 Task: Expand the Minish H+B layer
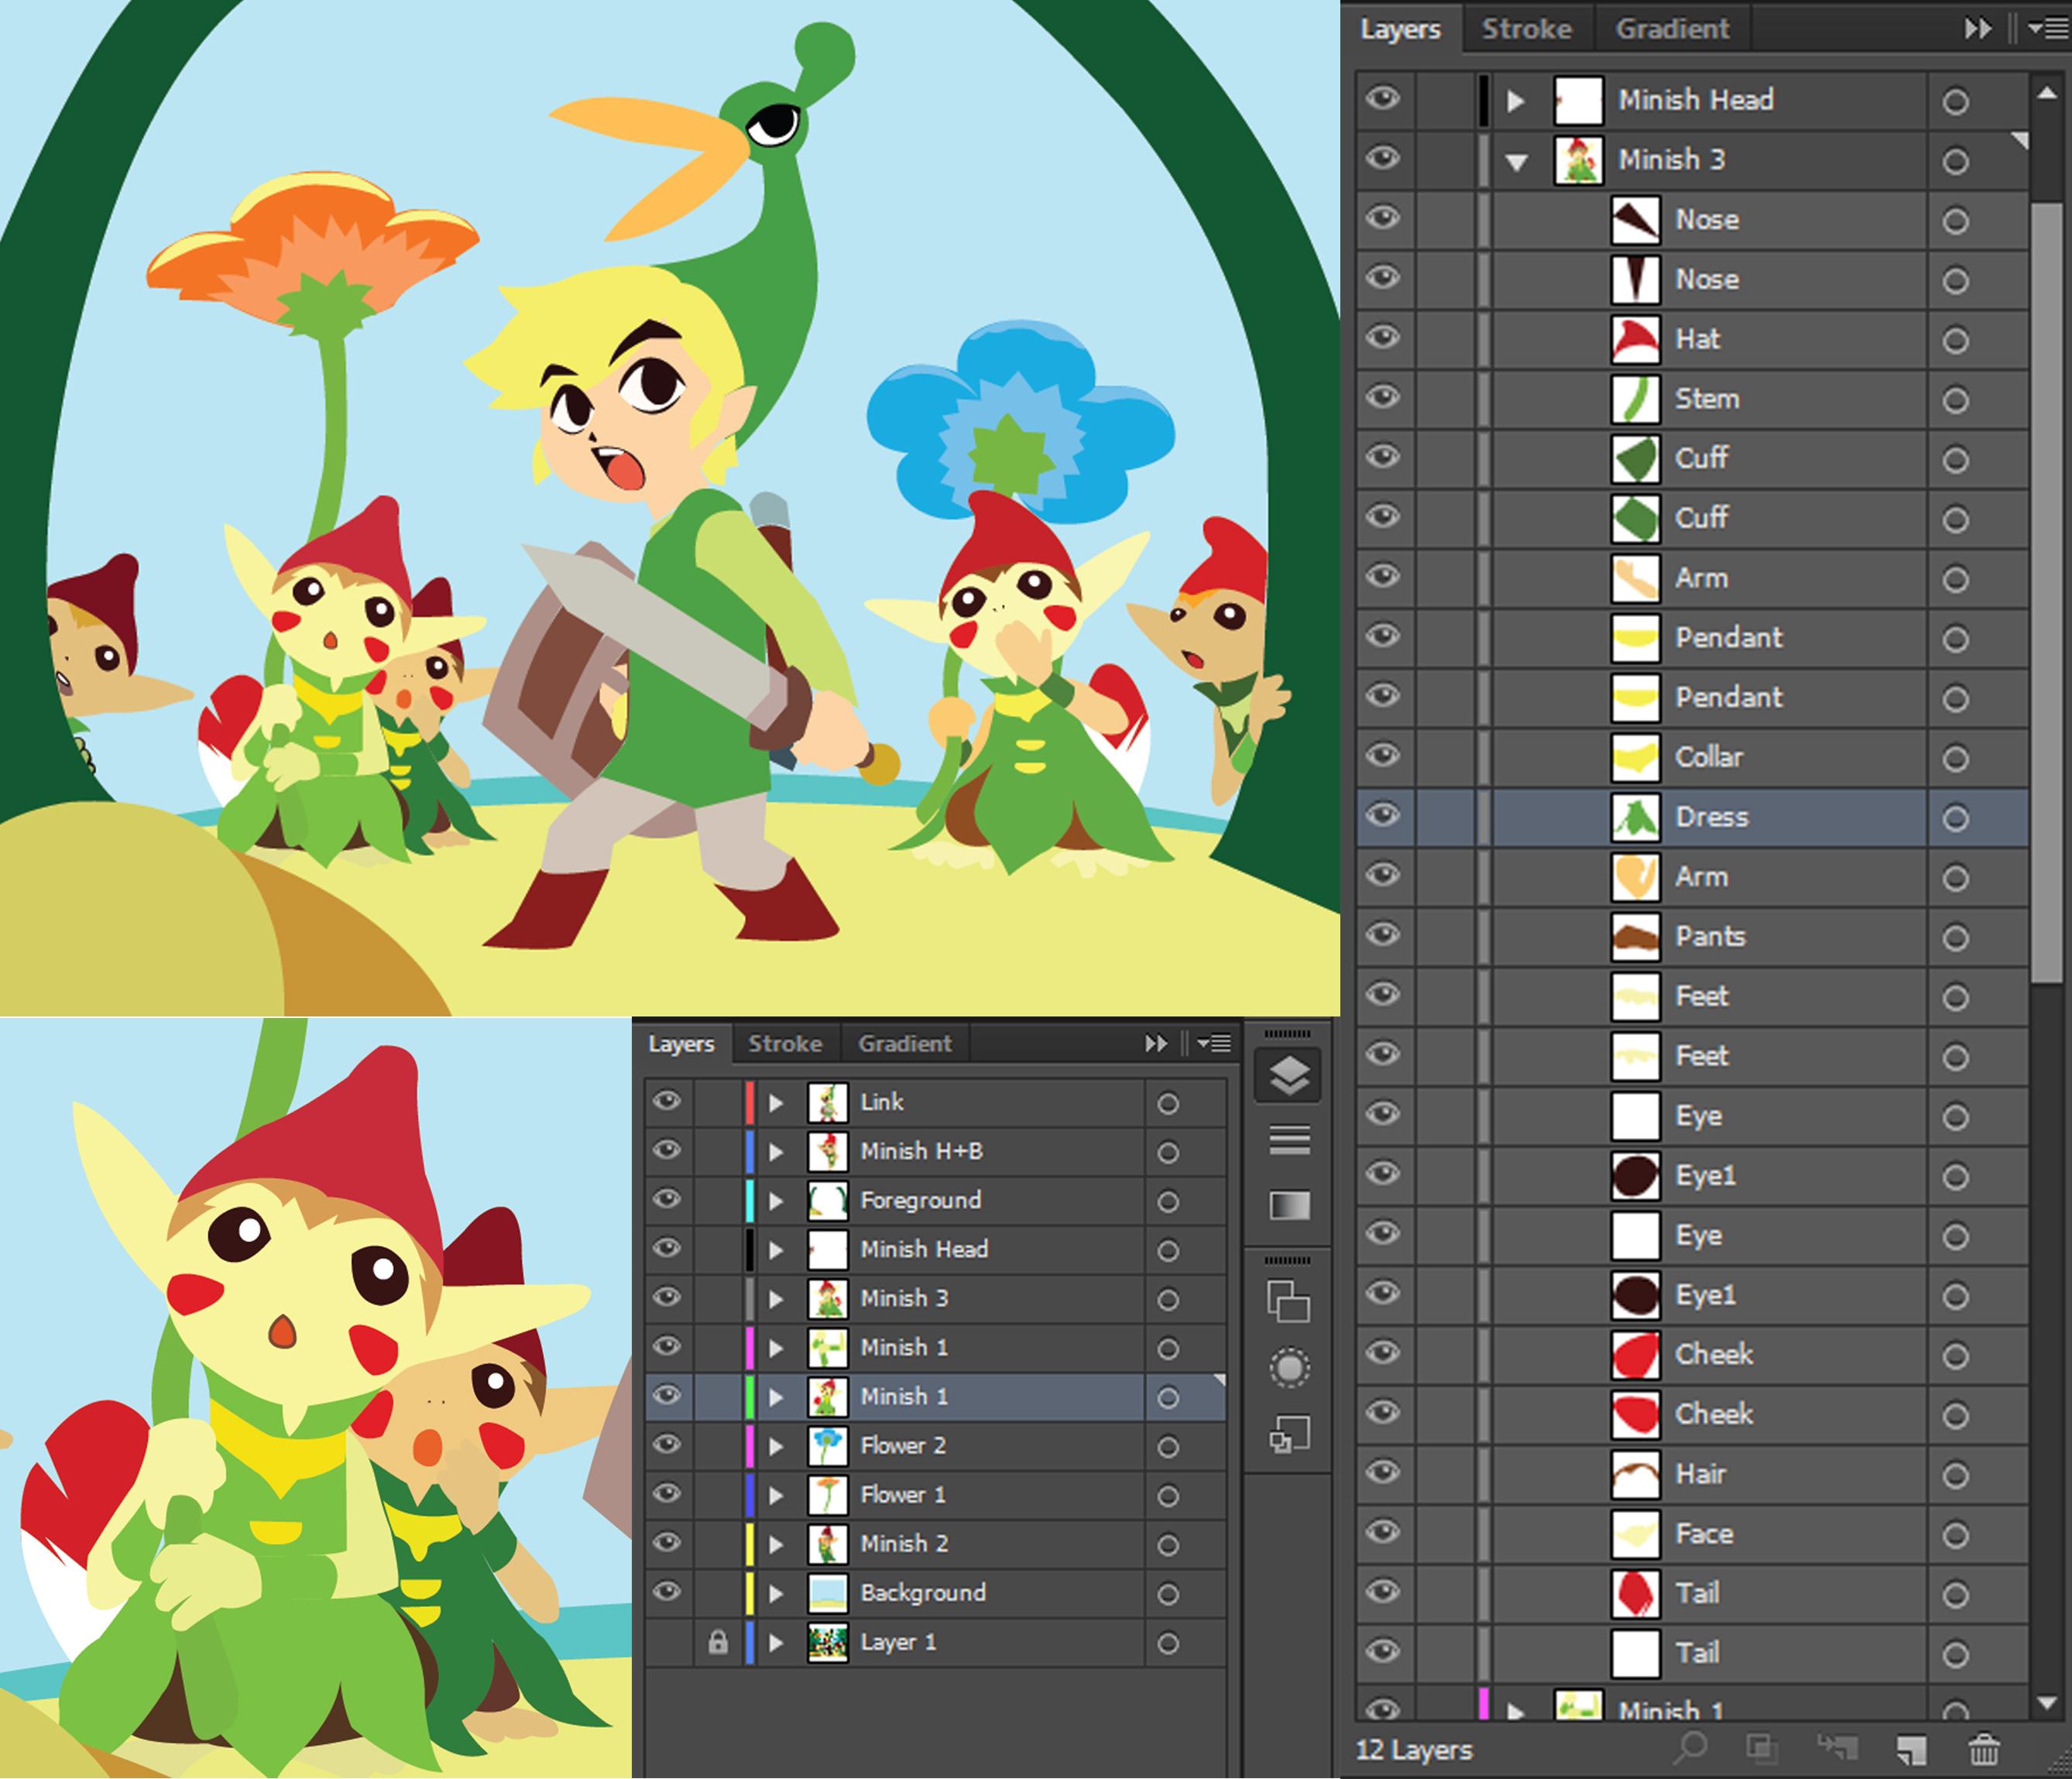(776, 1152)
